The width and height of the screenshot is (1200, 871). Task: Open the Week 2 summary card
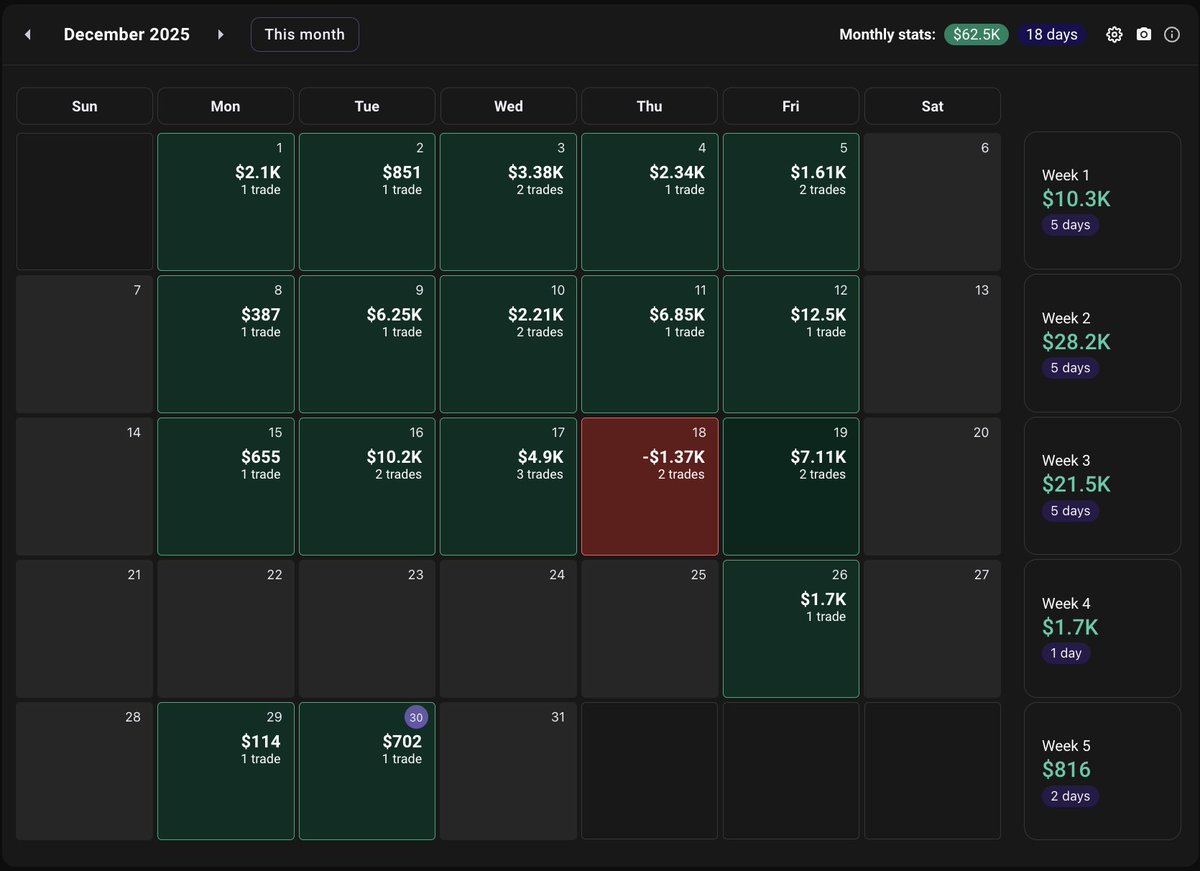pos(1102,343)
